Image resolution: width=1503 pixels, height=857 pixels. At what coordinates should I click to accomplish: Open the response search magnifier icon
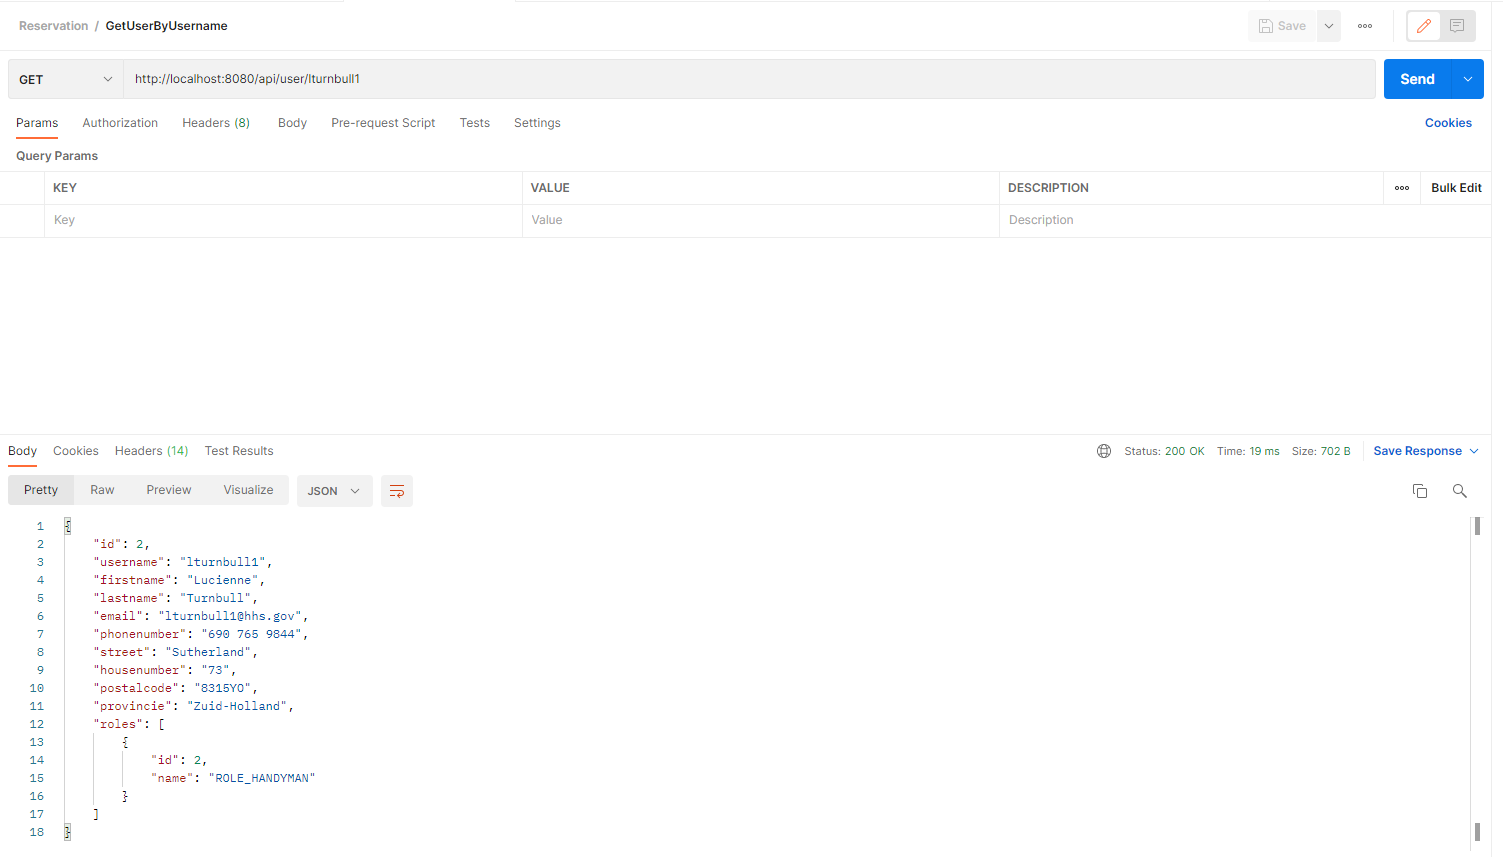1460,491
